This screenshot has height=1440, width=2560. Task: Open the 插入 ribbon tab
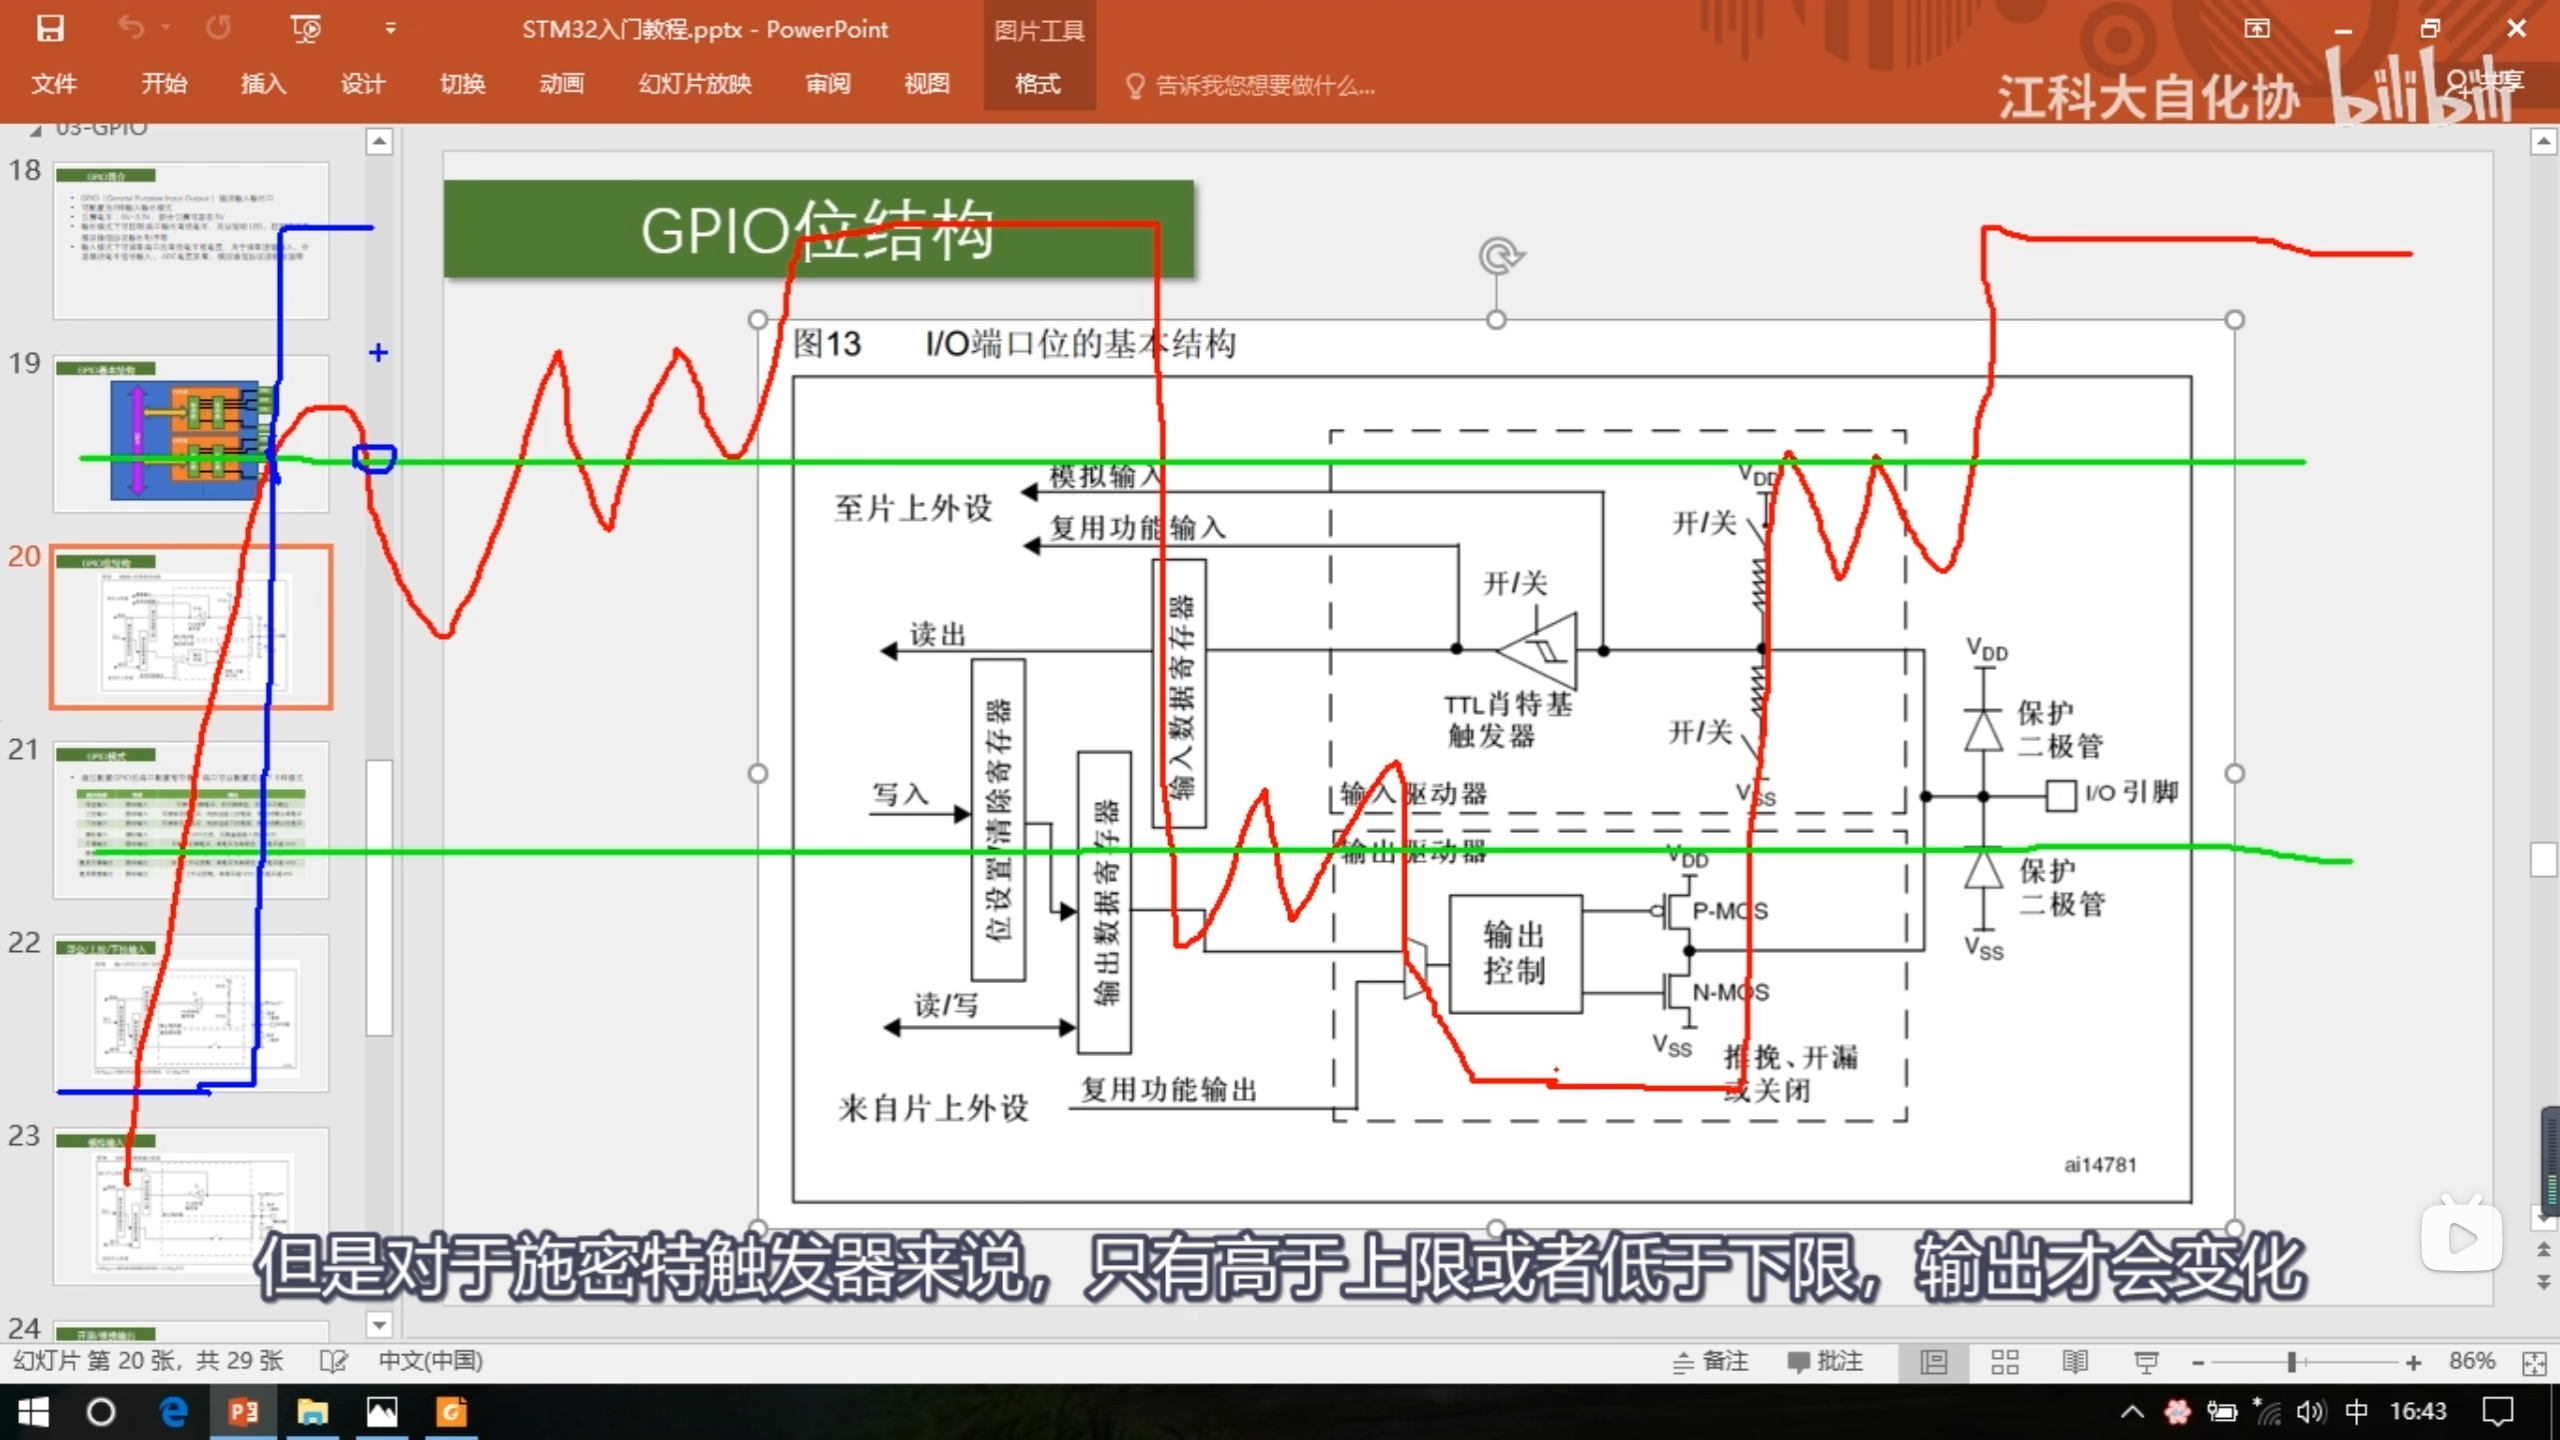(x=263, y=84)
